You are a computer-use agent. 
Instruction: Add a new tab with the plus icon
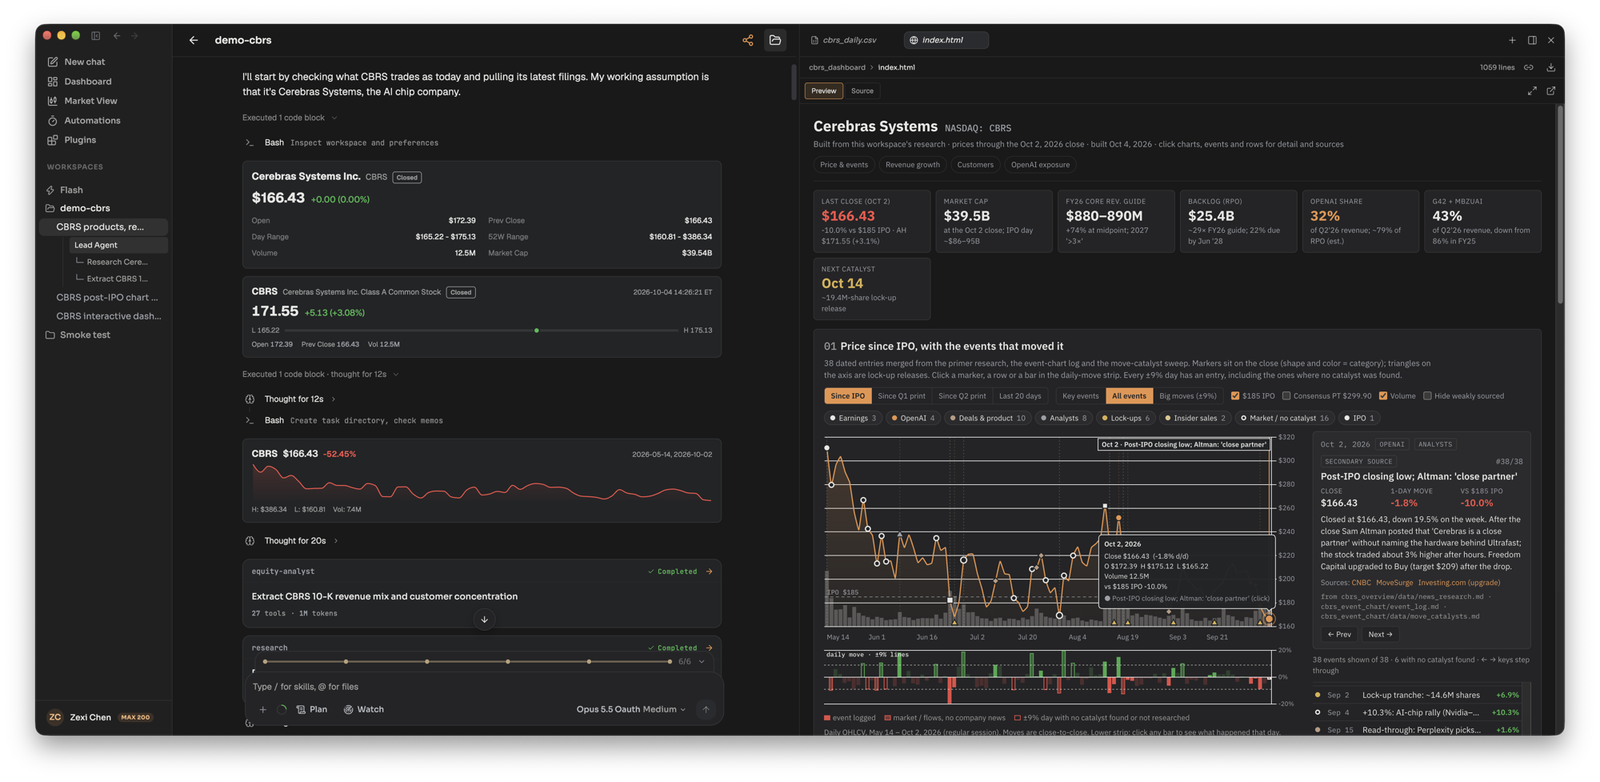coord(1512,40)
